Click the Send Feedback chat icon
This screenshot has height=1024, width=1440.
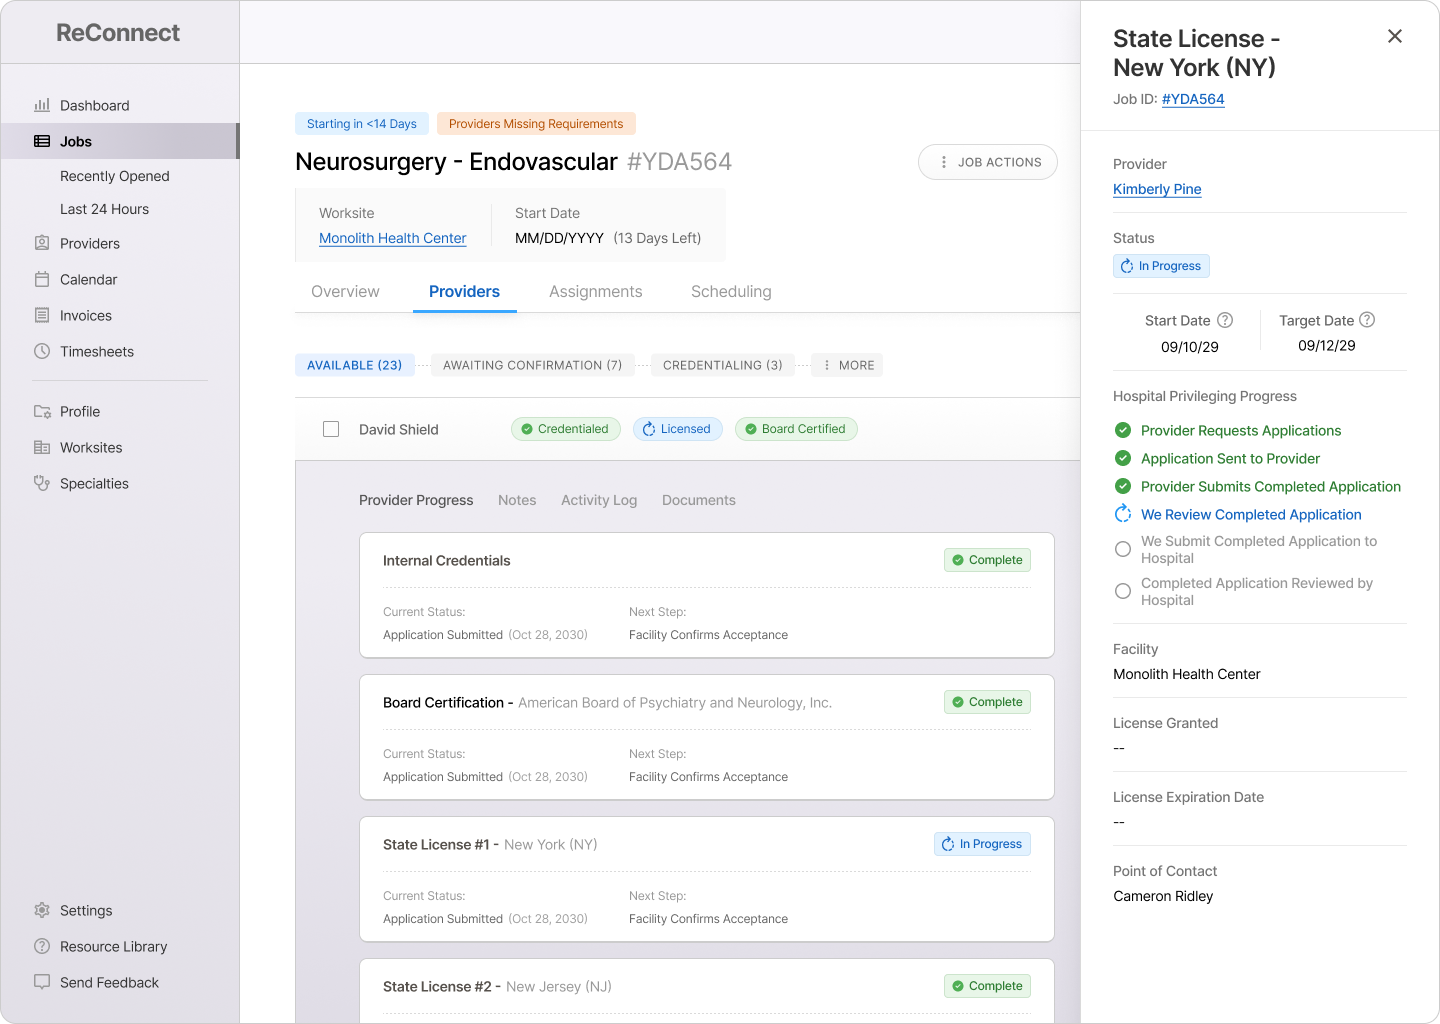(42, 982)
